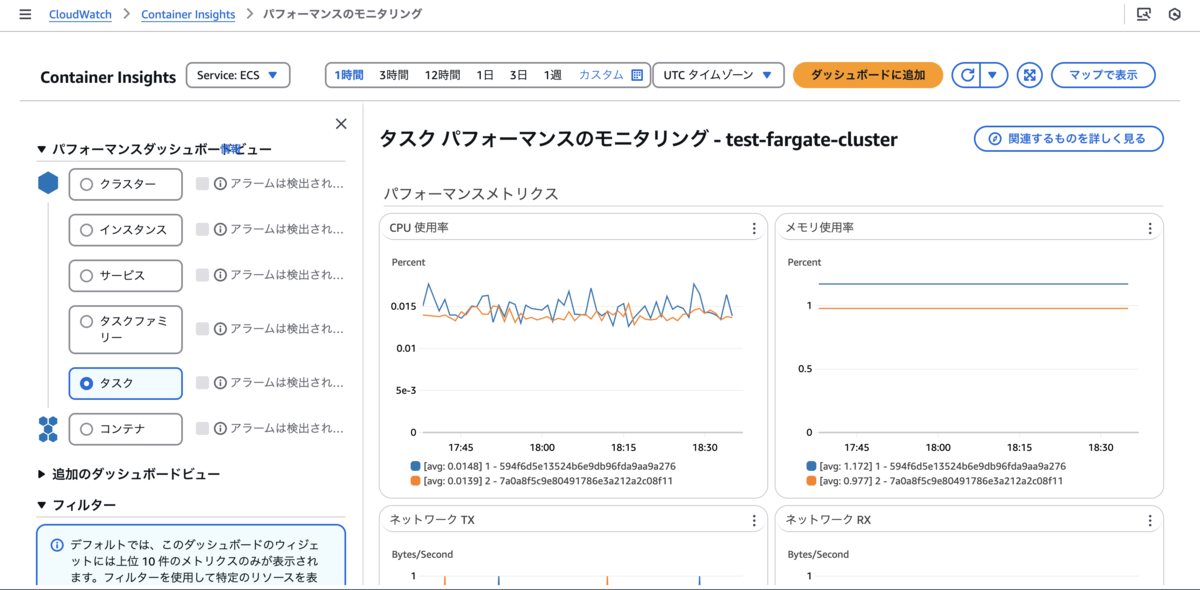Screen dimensions: 1200x590
Task: Click info icon beside コンテナ alarm text
Action: tap(220, 428)
